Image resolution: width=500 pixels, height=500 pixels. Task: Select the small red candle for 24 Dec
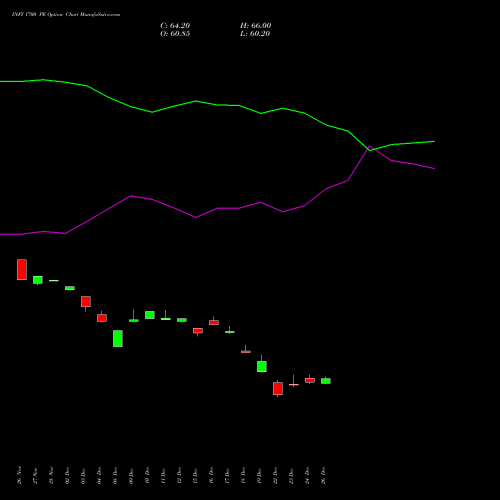310,380
